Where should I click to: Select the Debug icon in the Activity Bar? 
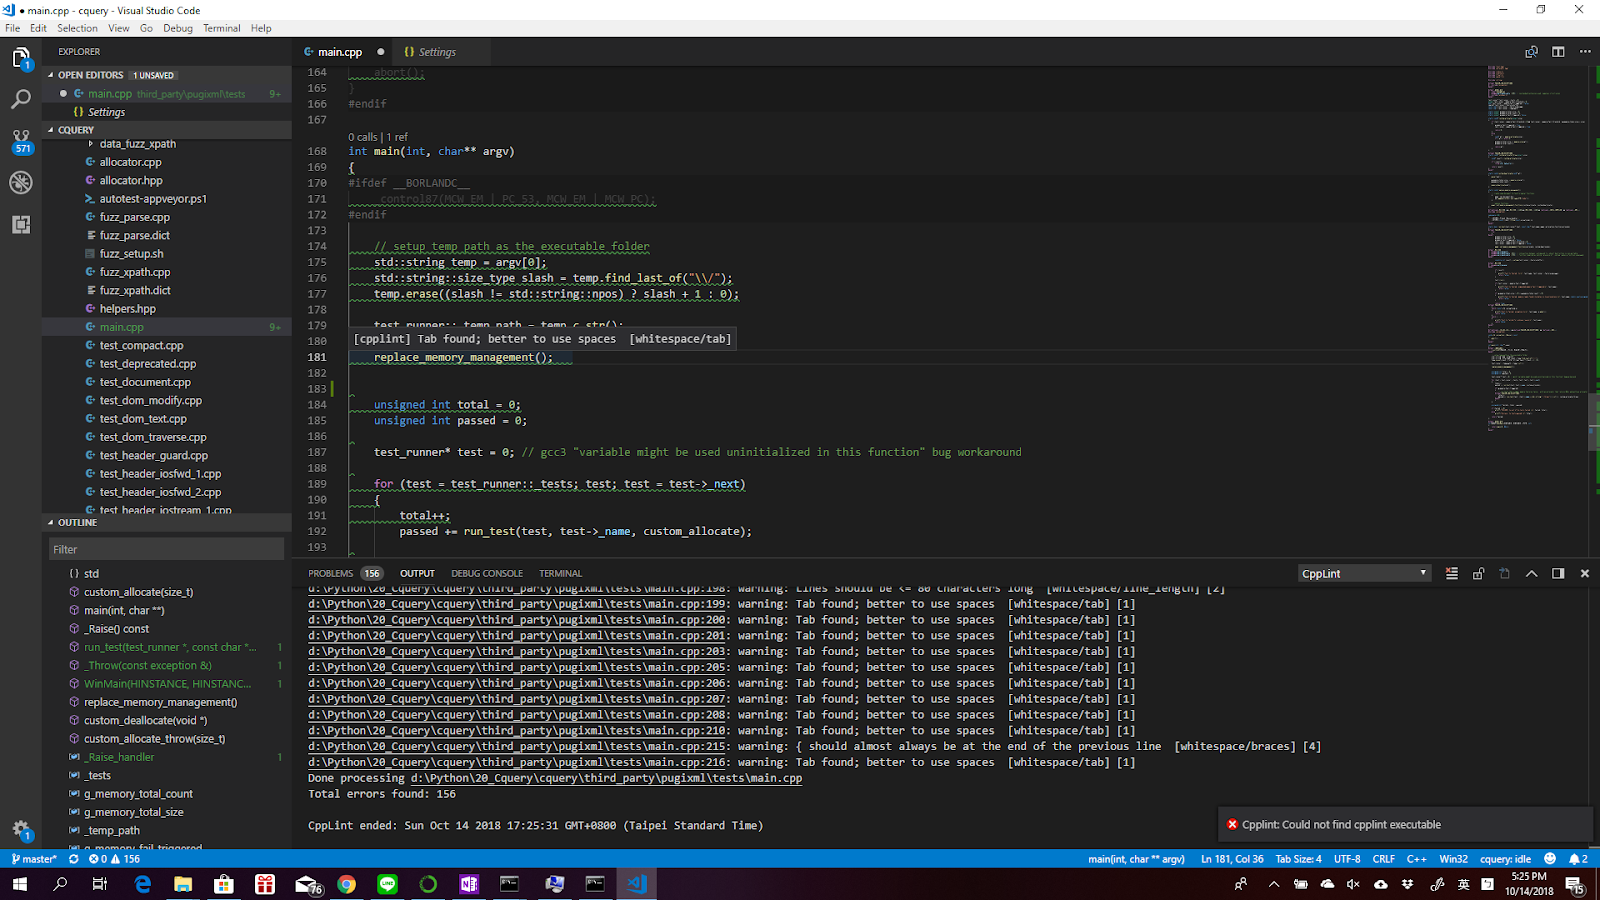pos(20,182)
